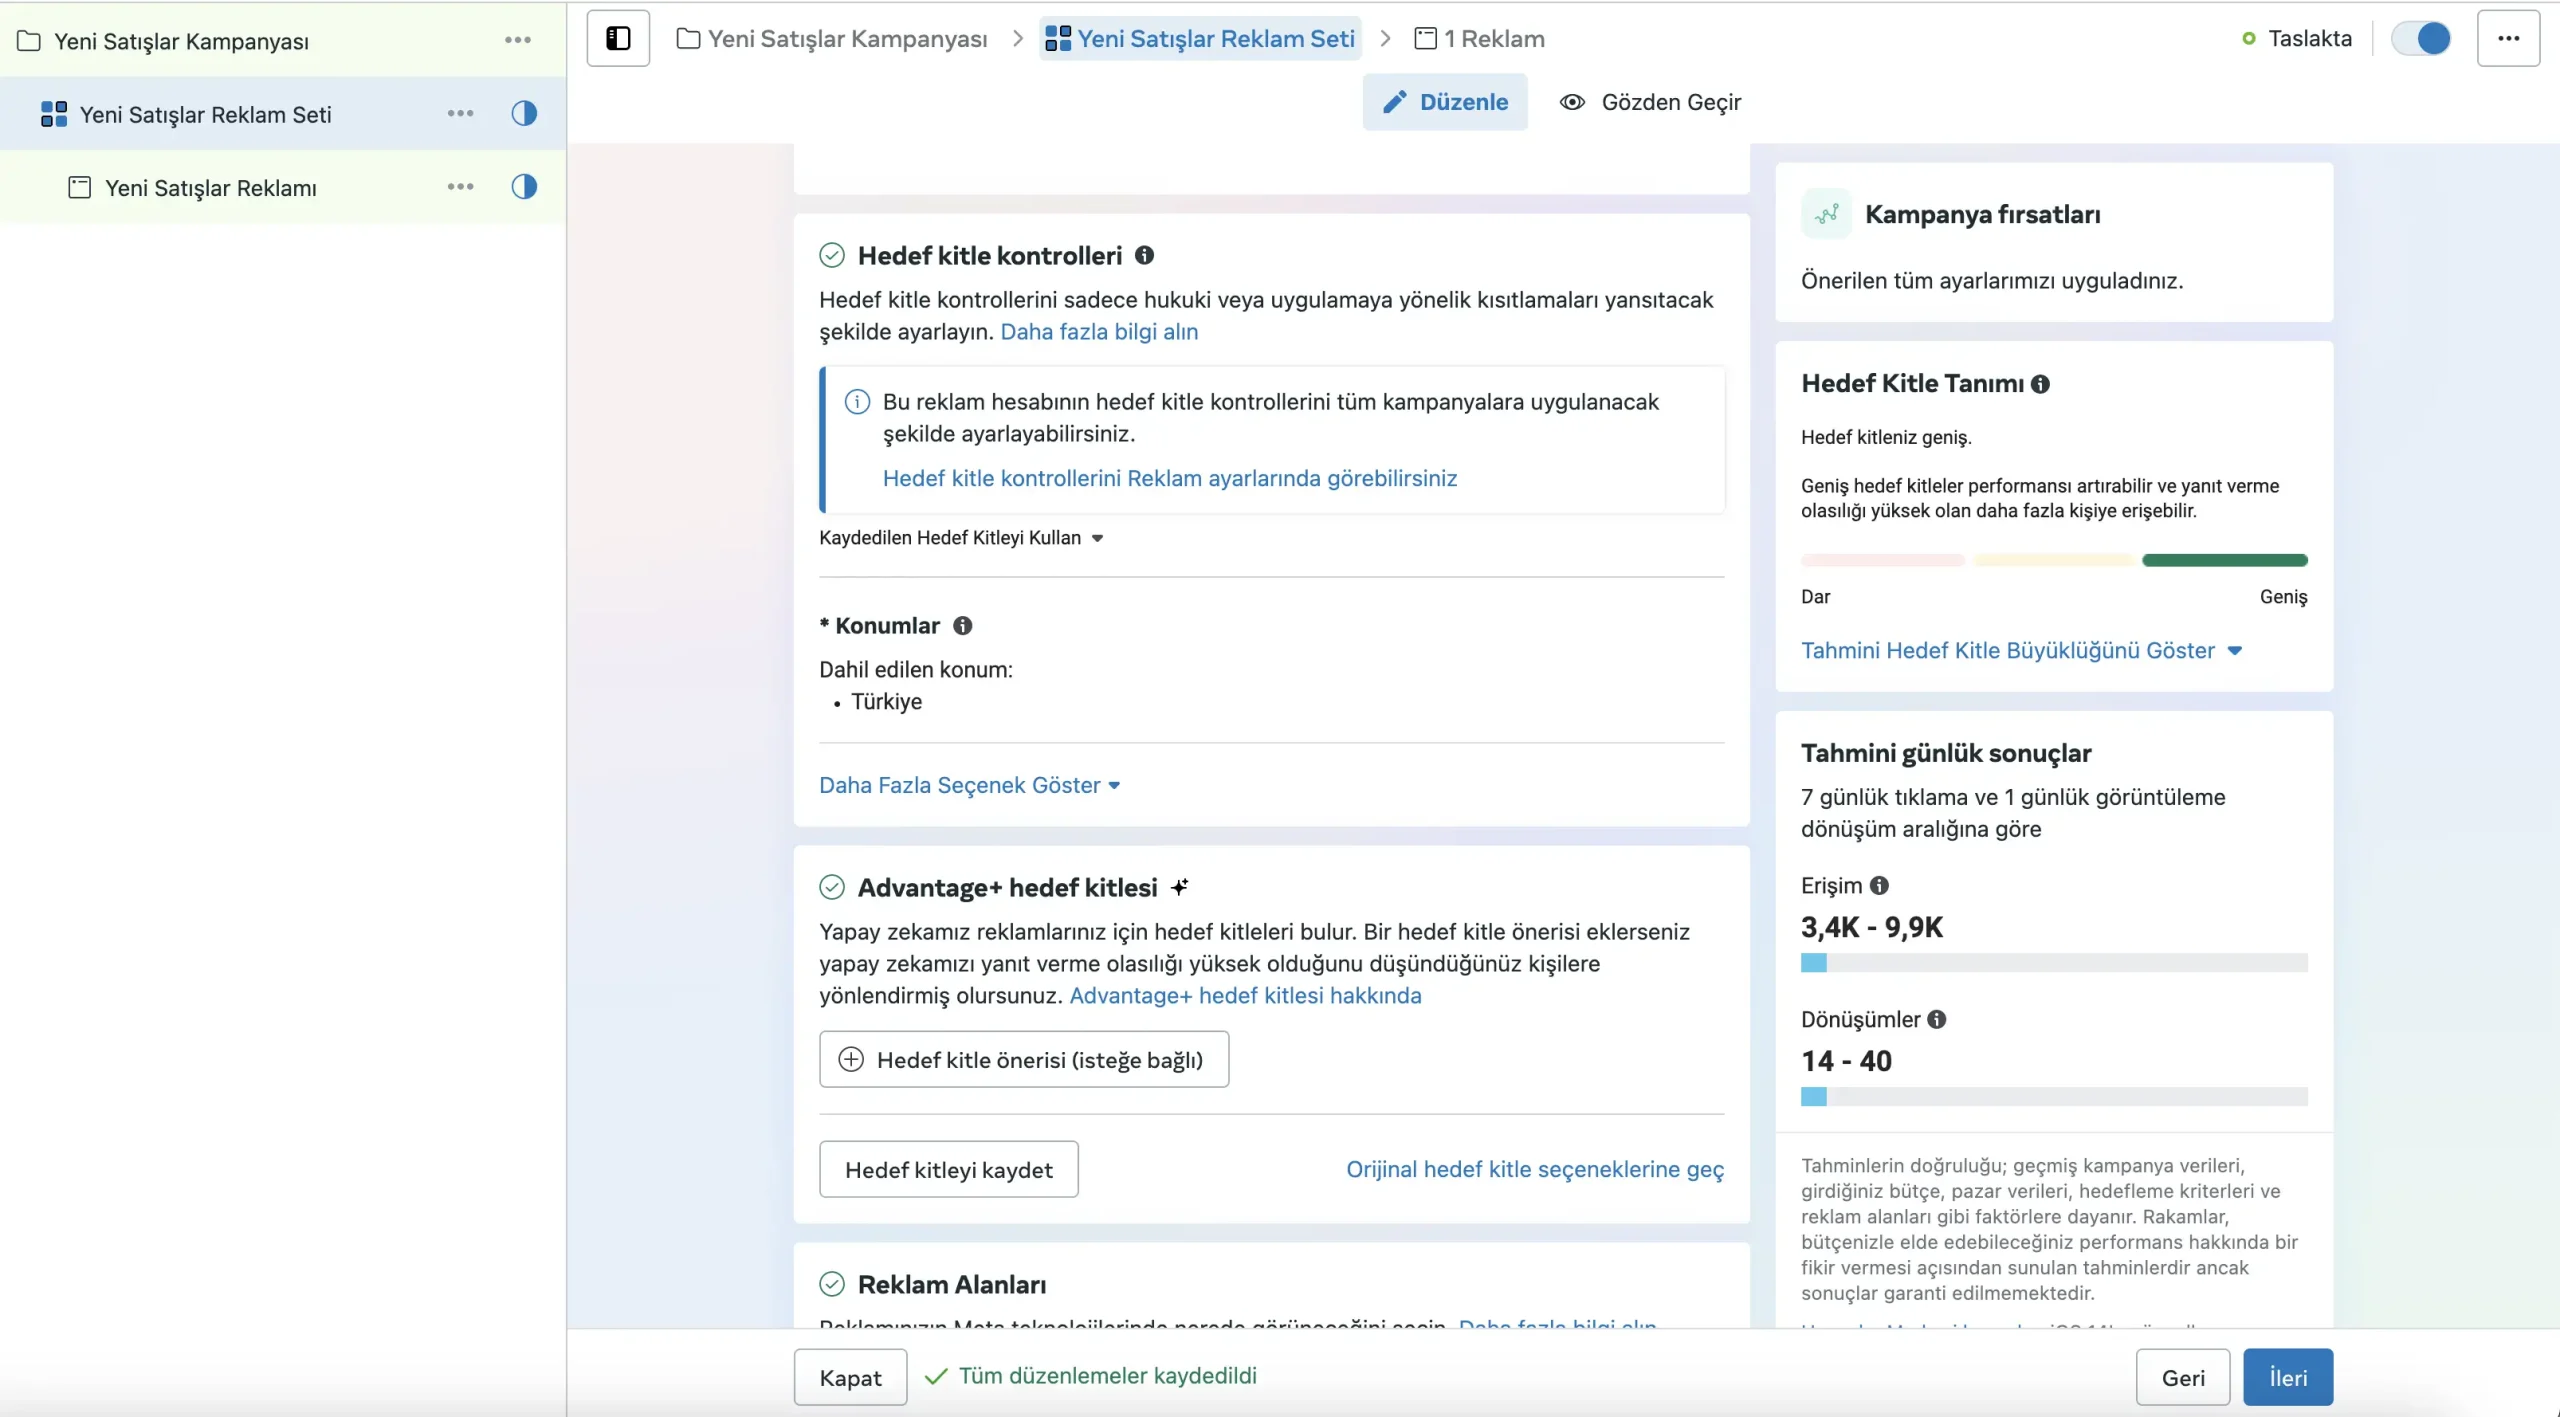Click the info circle in the blue notice box
Image resolution: width=2560 pixels, height=1417 pixels.
tap(857, 402)
